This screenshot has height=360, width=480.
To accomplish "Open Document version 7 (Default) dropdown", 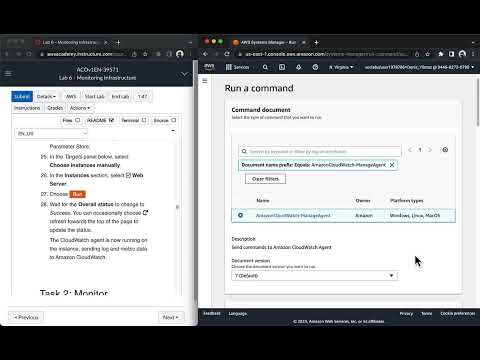I will click(x=314, y=276).
